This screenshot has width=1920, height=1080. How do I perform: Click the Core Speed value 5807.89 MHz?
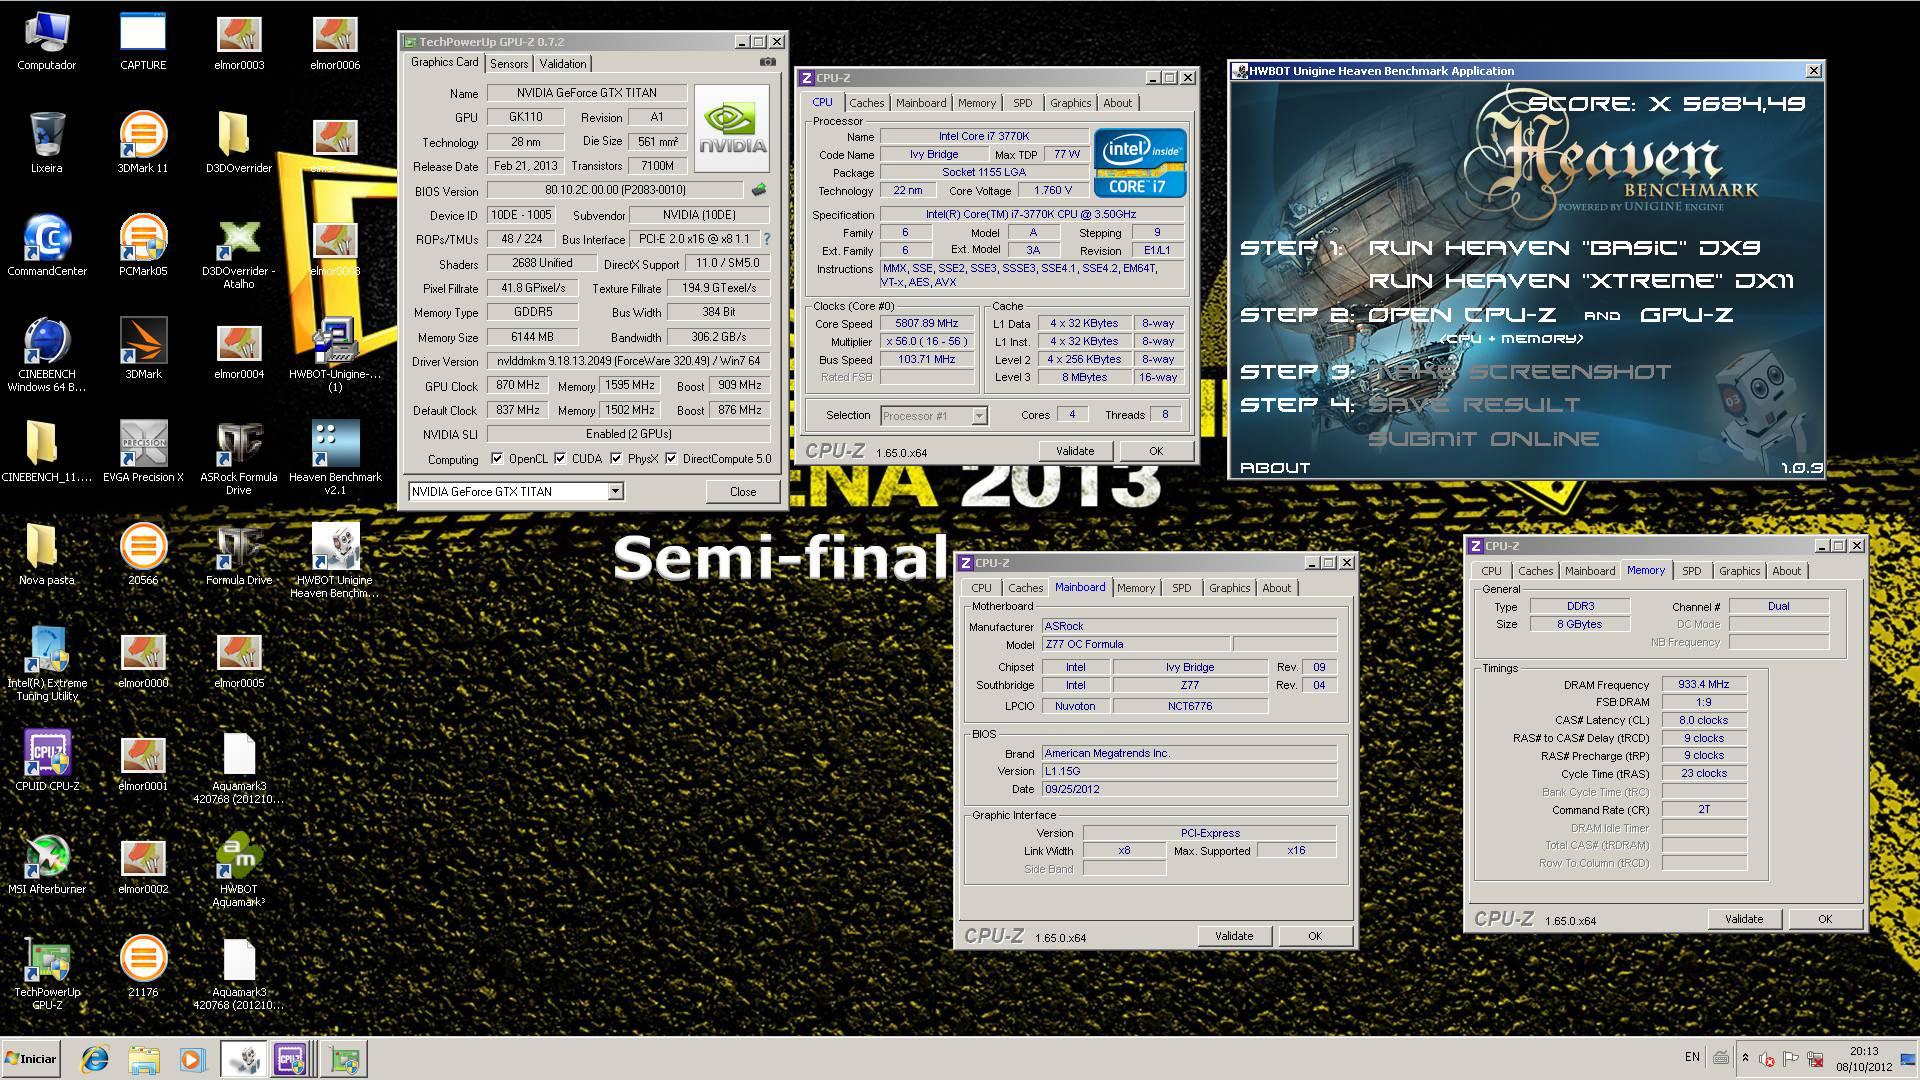tap(927, 324)
